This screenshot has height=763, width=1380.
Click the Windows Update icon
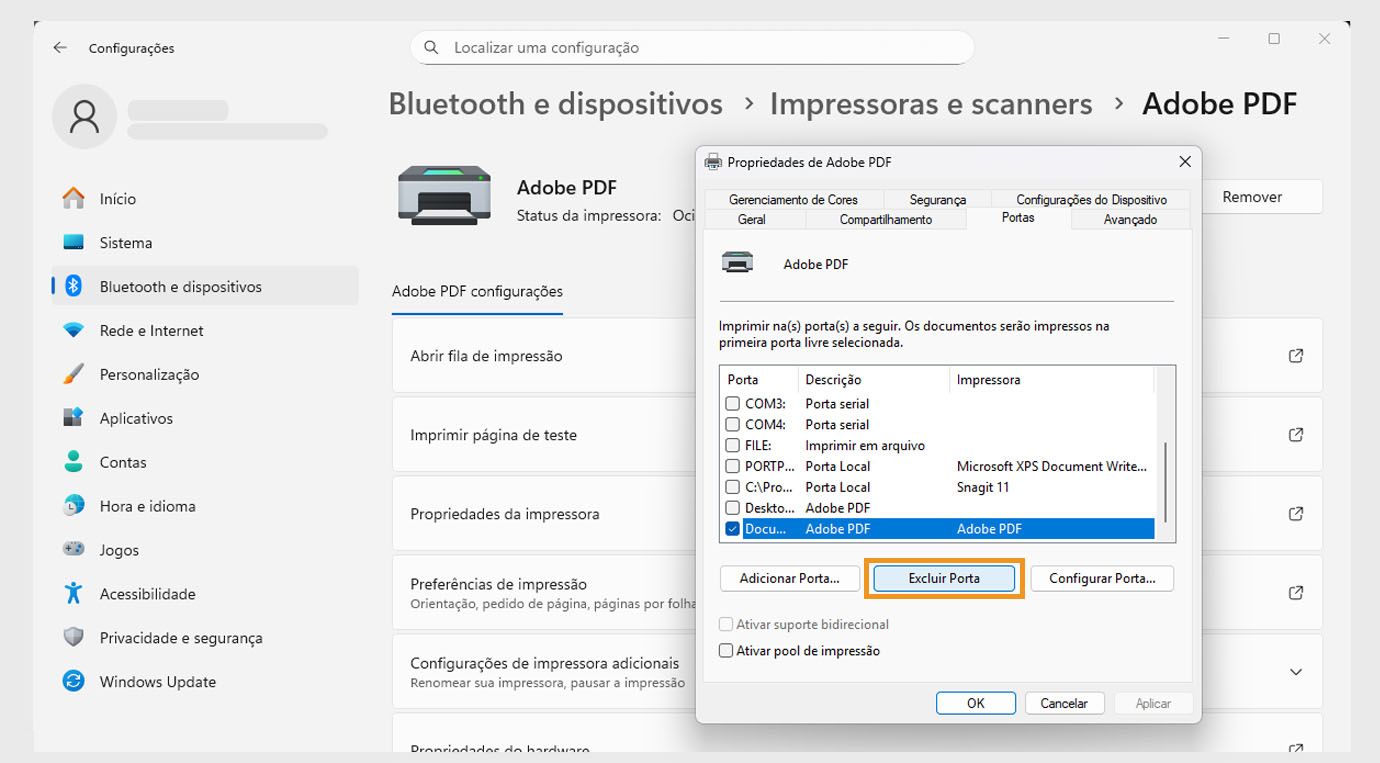coord(74,681)
